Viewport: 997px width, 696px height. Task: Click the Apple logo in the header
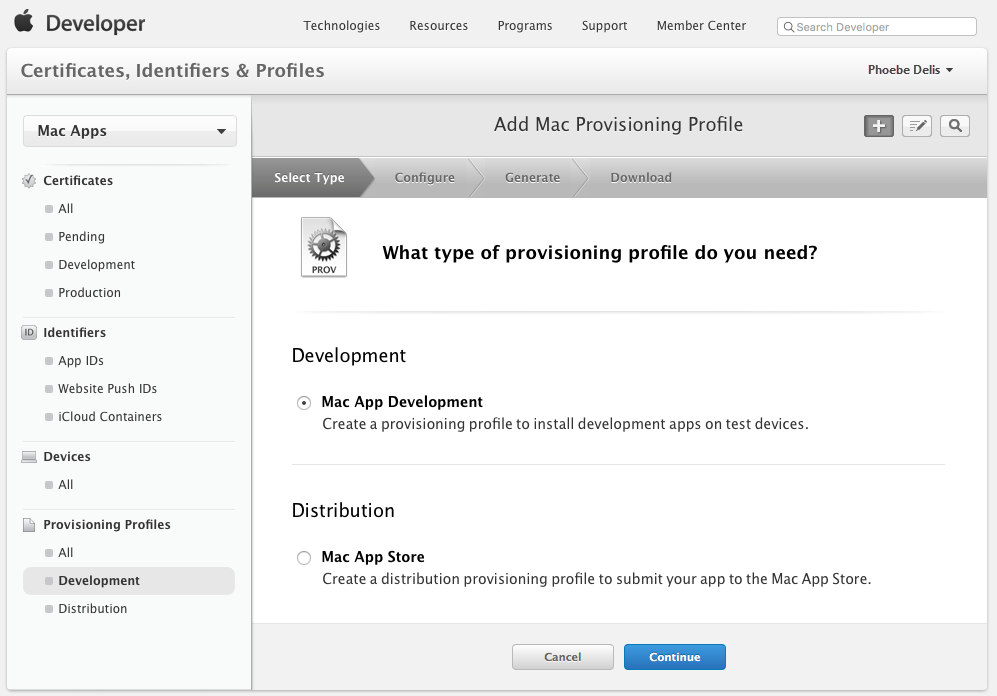click(24, 20)
